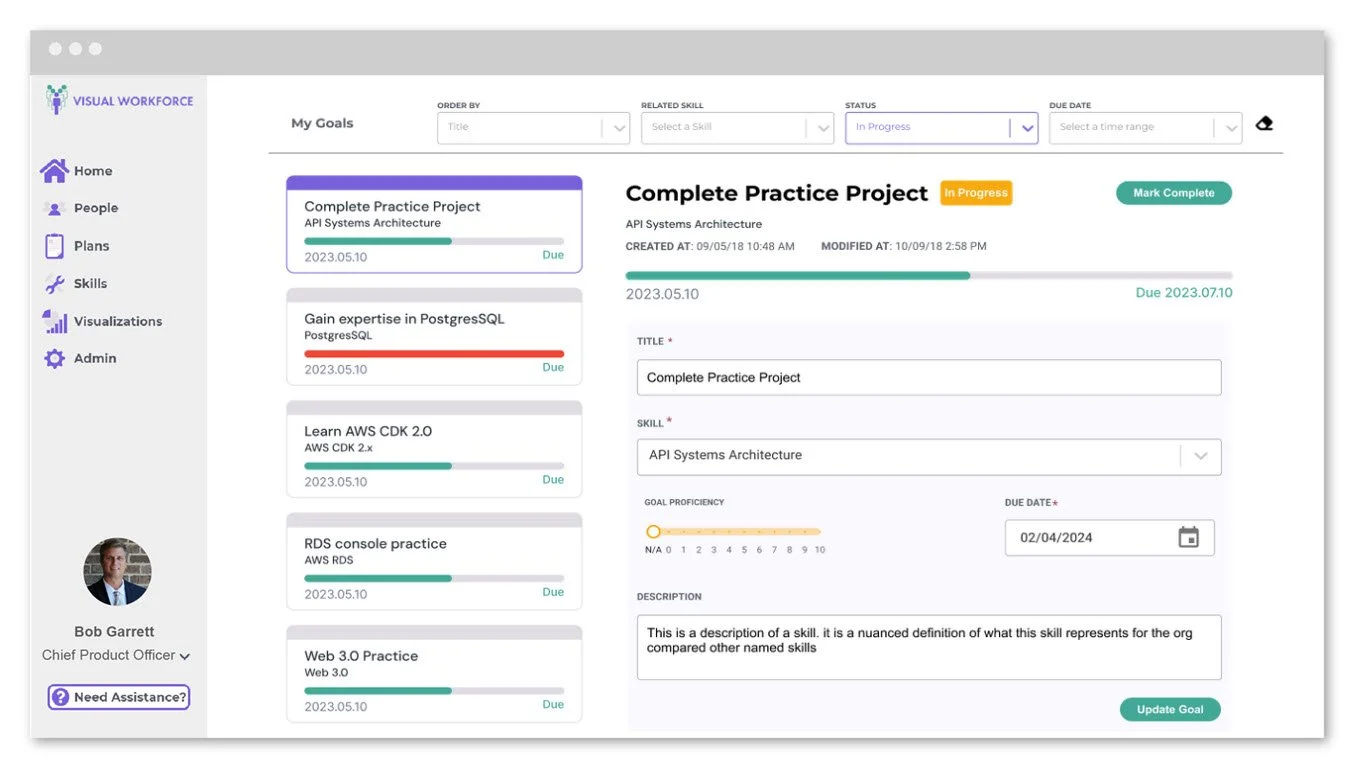
Task: Expand the Chief Product Officer role chevron
Action: (x=184, y=655)
